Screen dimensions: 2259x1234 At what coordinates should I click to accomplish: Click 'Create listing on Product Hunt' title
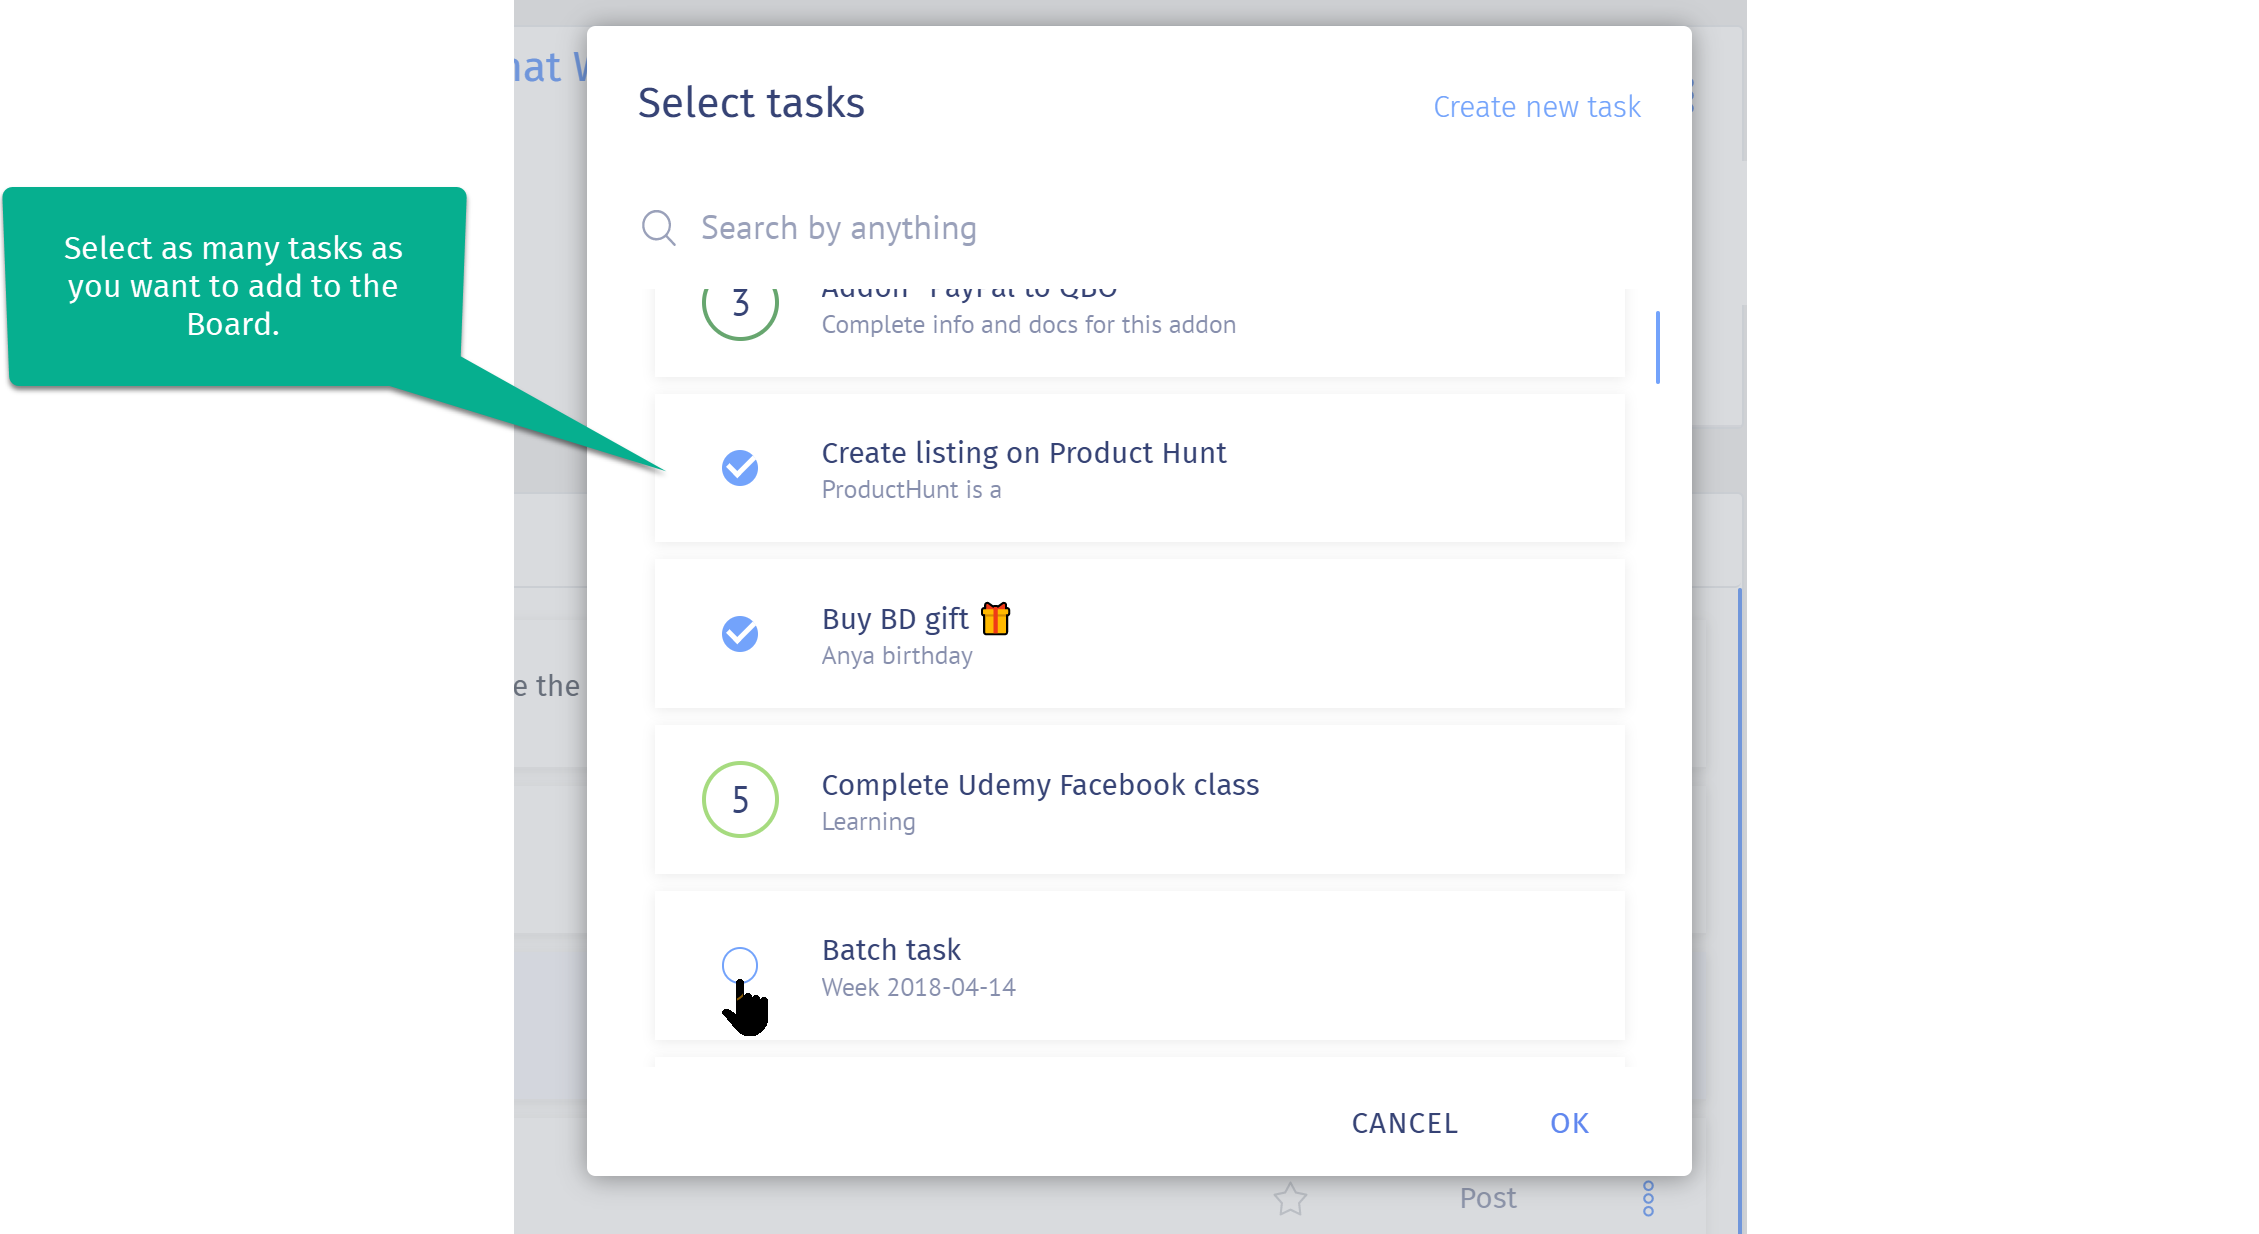[1024, 453]
